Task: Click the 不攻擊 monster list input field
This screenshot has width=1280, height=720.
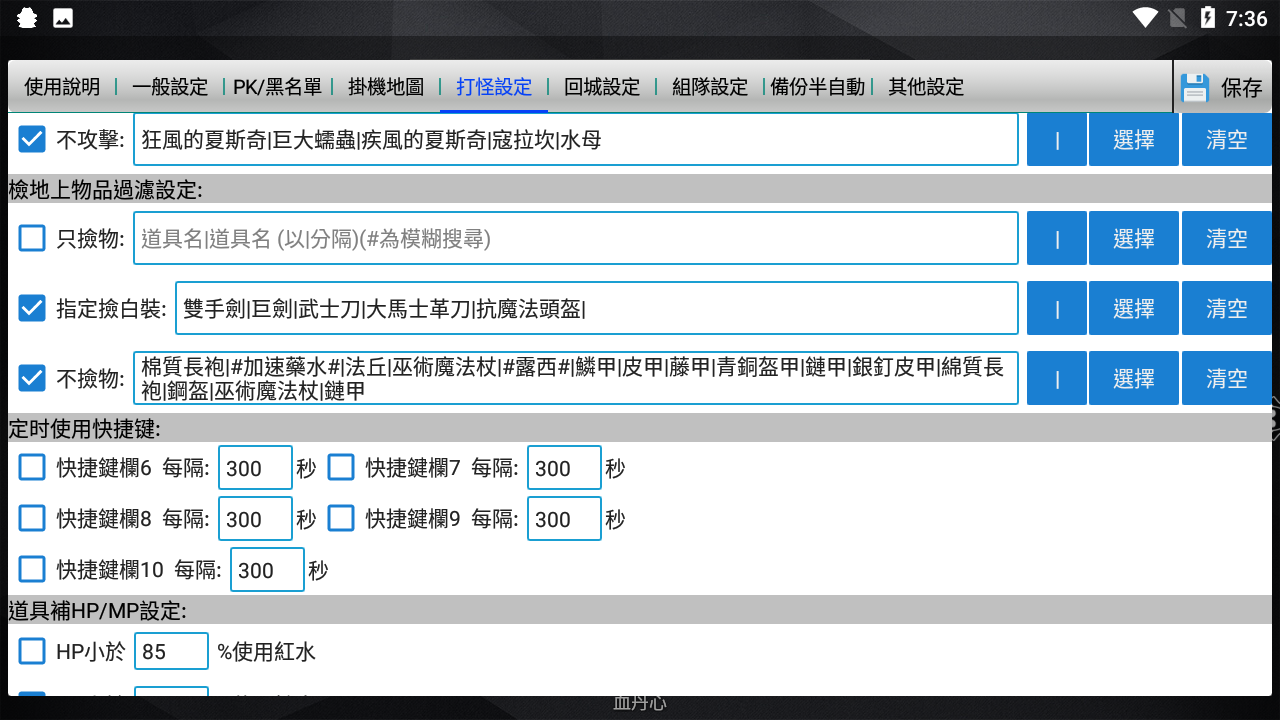Action: coord(576,139)
